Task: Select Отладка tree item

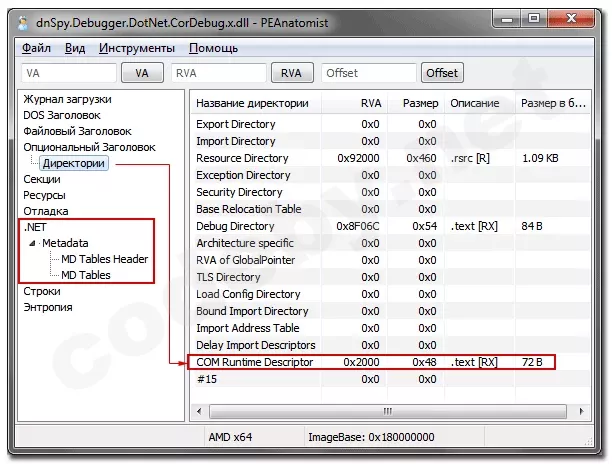Action: click(x=46, y=211)
